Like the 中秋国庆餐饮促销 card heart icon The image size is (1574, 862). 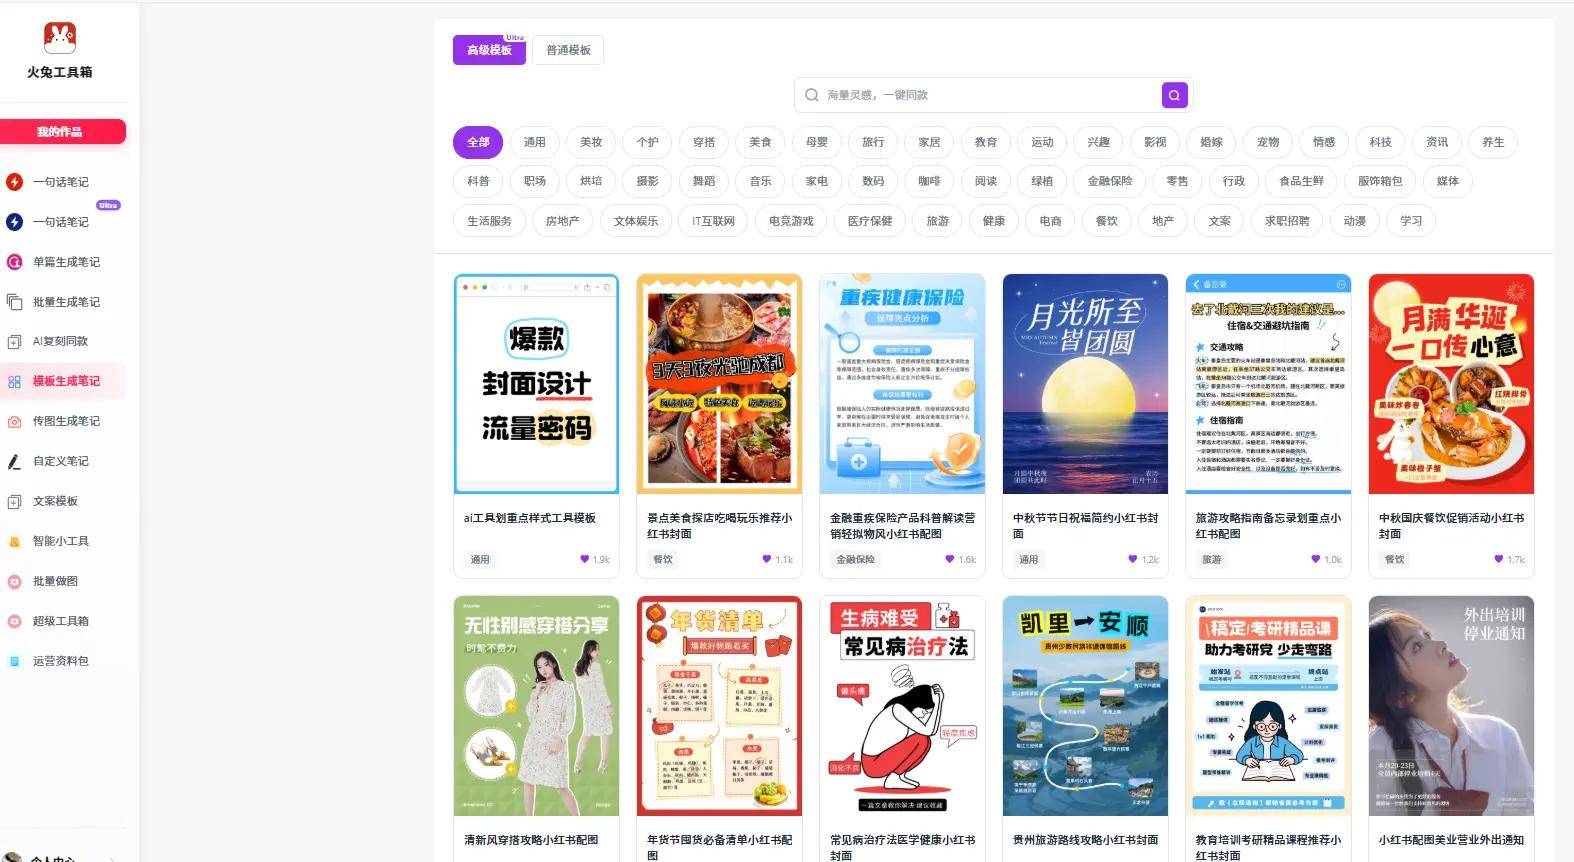coord(1499,559)
